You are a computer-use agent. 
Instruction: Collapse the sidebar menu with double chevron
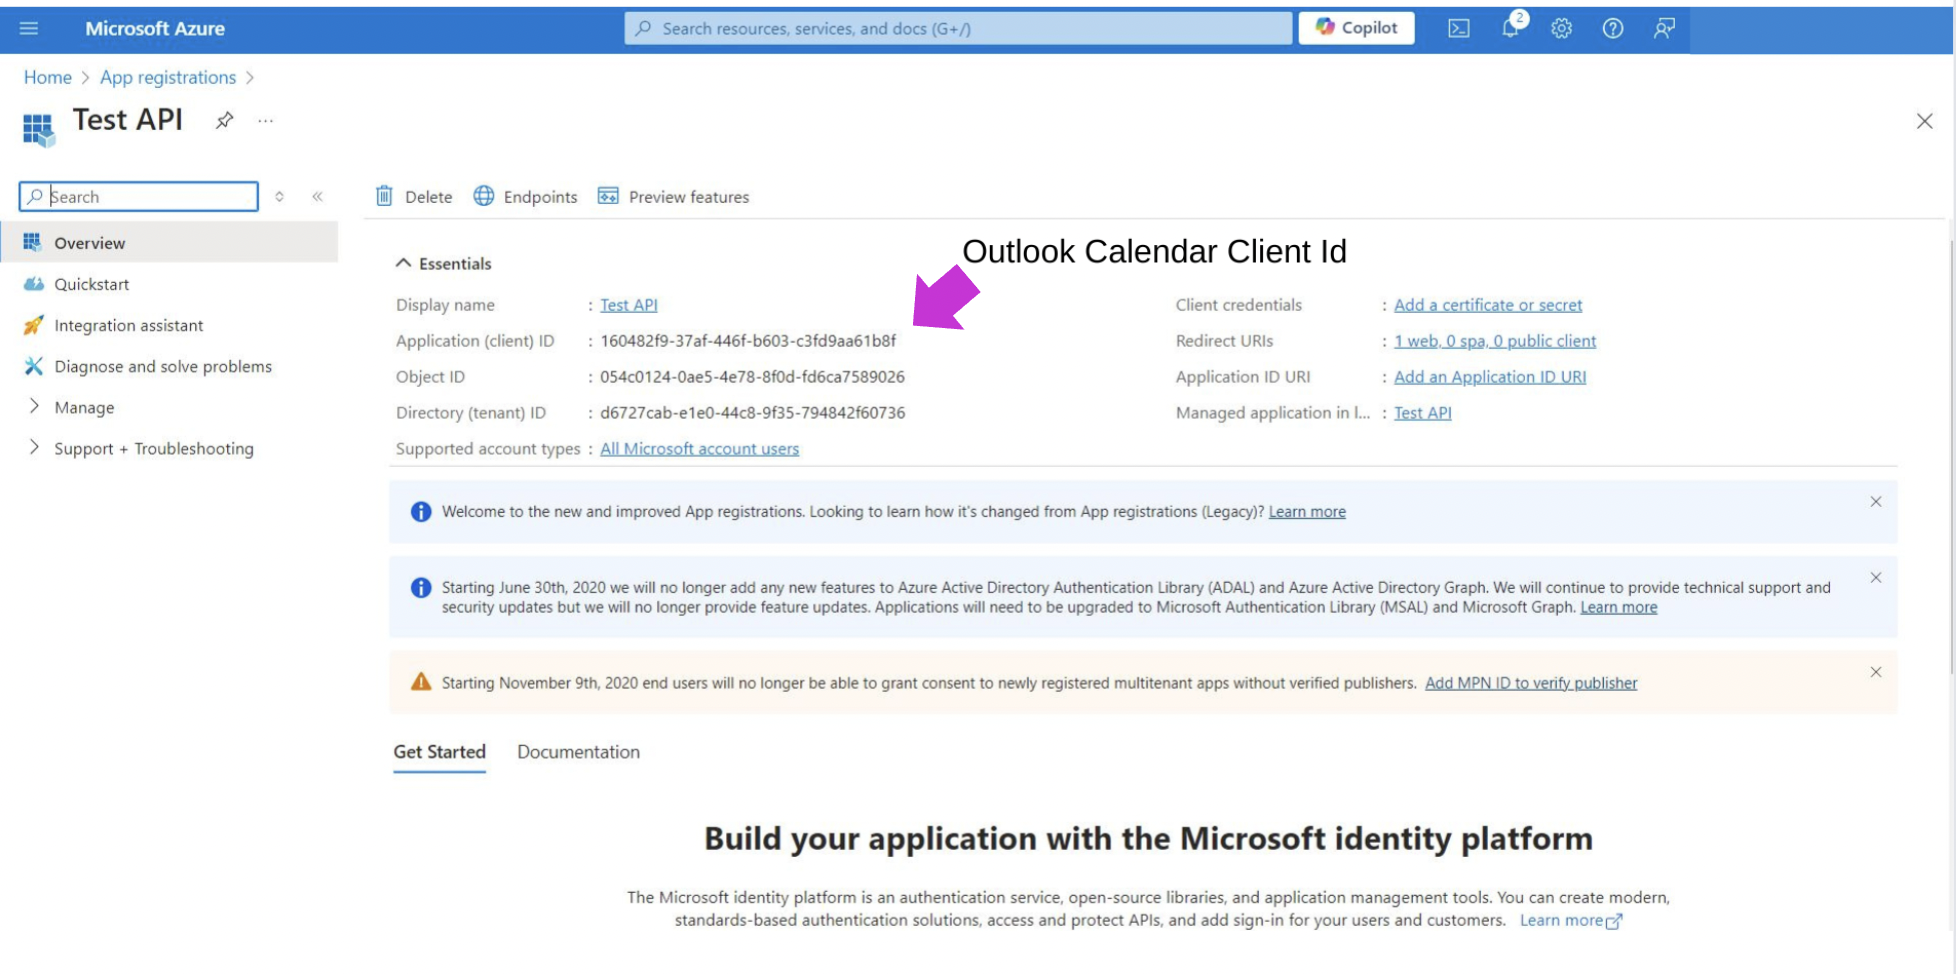[317, 196]
